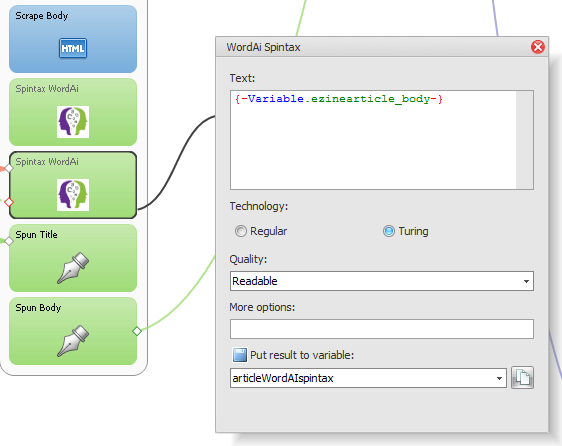Click the pen nib icon in Spun Title
Image resolution: width=562 pixels, height=446 pixels.
pyautogui.click(x=73, y=268)
